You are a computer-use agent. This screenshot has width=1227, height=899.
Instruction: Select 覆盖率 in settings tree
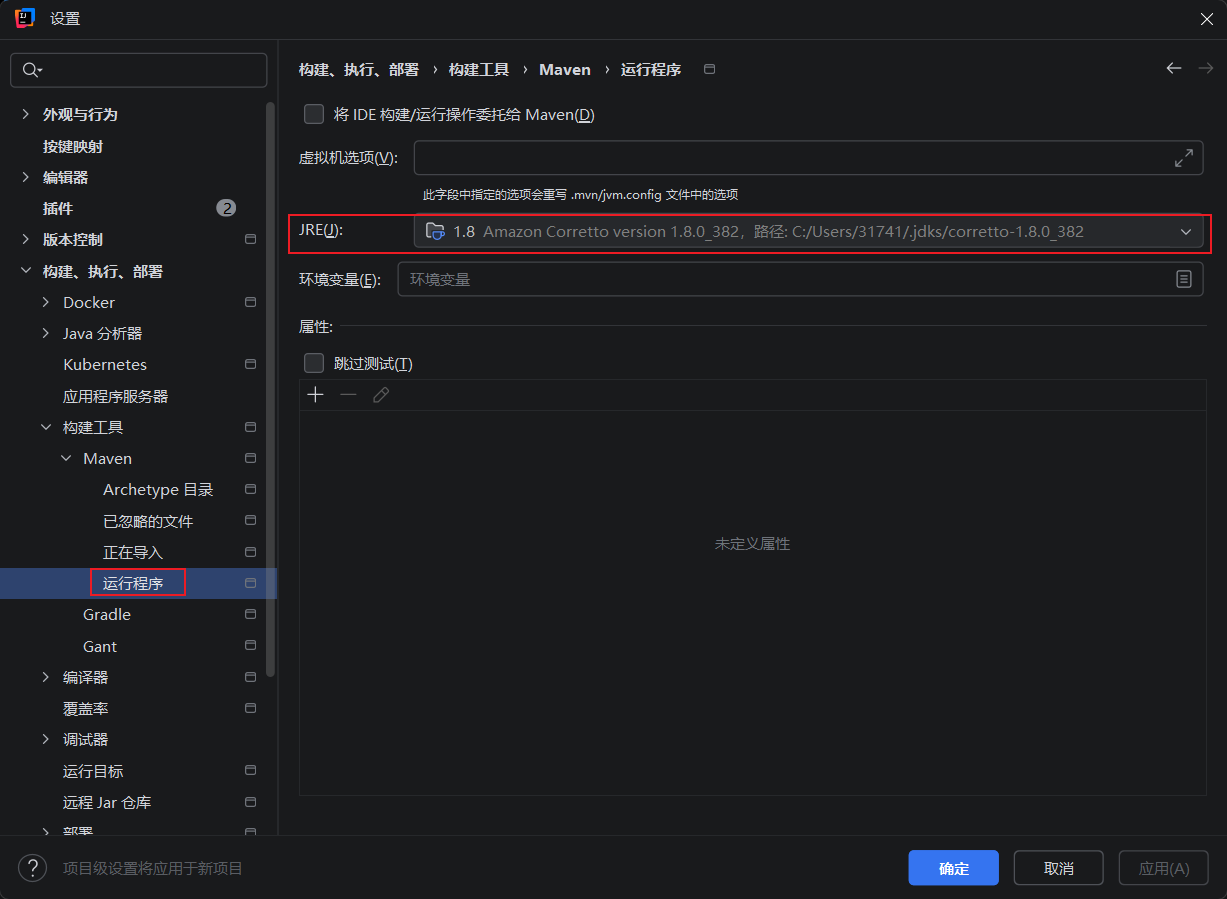tap(86, 708)
